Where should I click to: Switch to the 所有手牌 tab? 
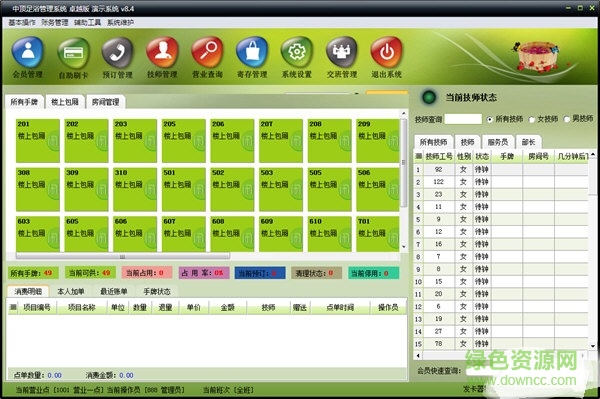point(24,102)
